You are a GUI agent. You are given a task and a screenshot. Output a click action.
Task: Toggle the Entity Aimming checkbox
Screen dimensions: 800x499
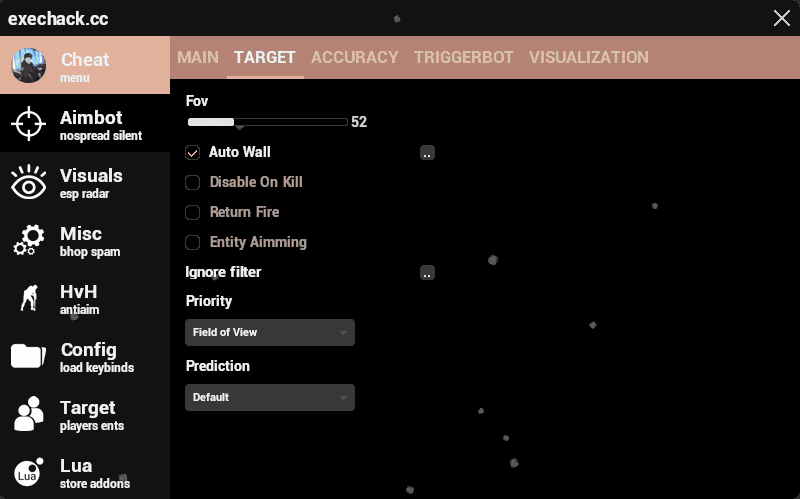click(x=193, y=243)
